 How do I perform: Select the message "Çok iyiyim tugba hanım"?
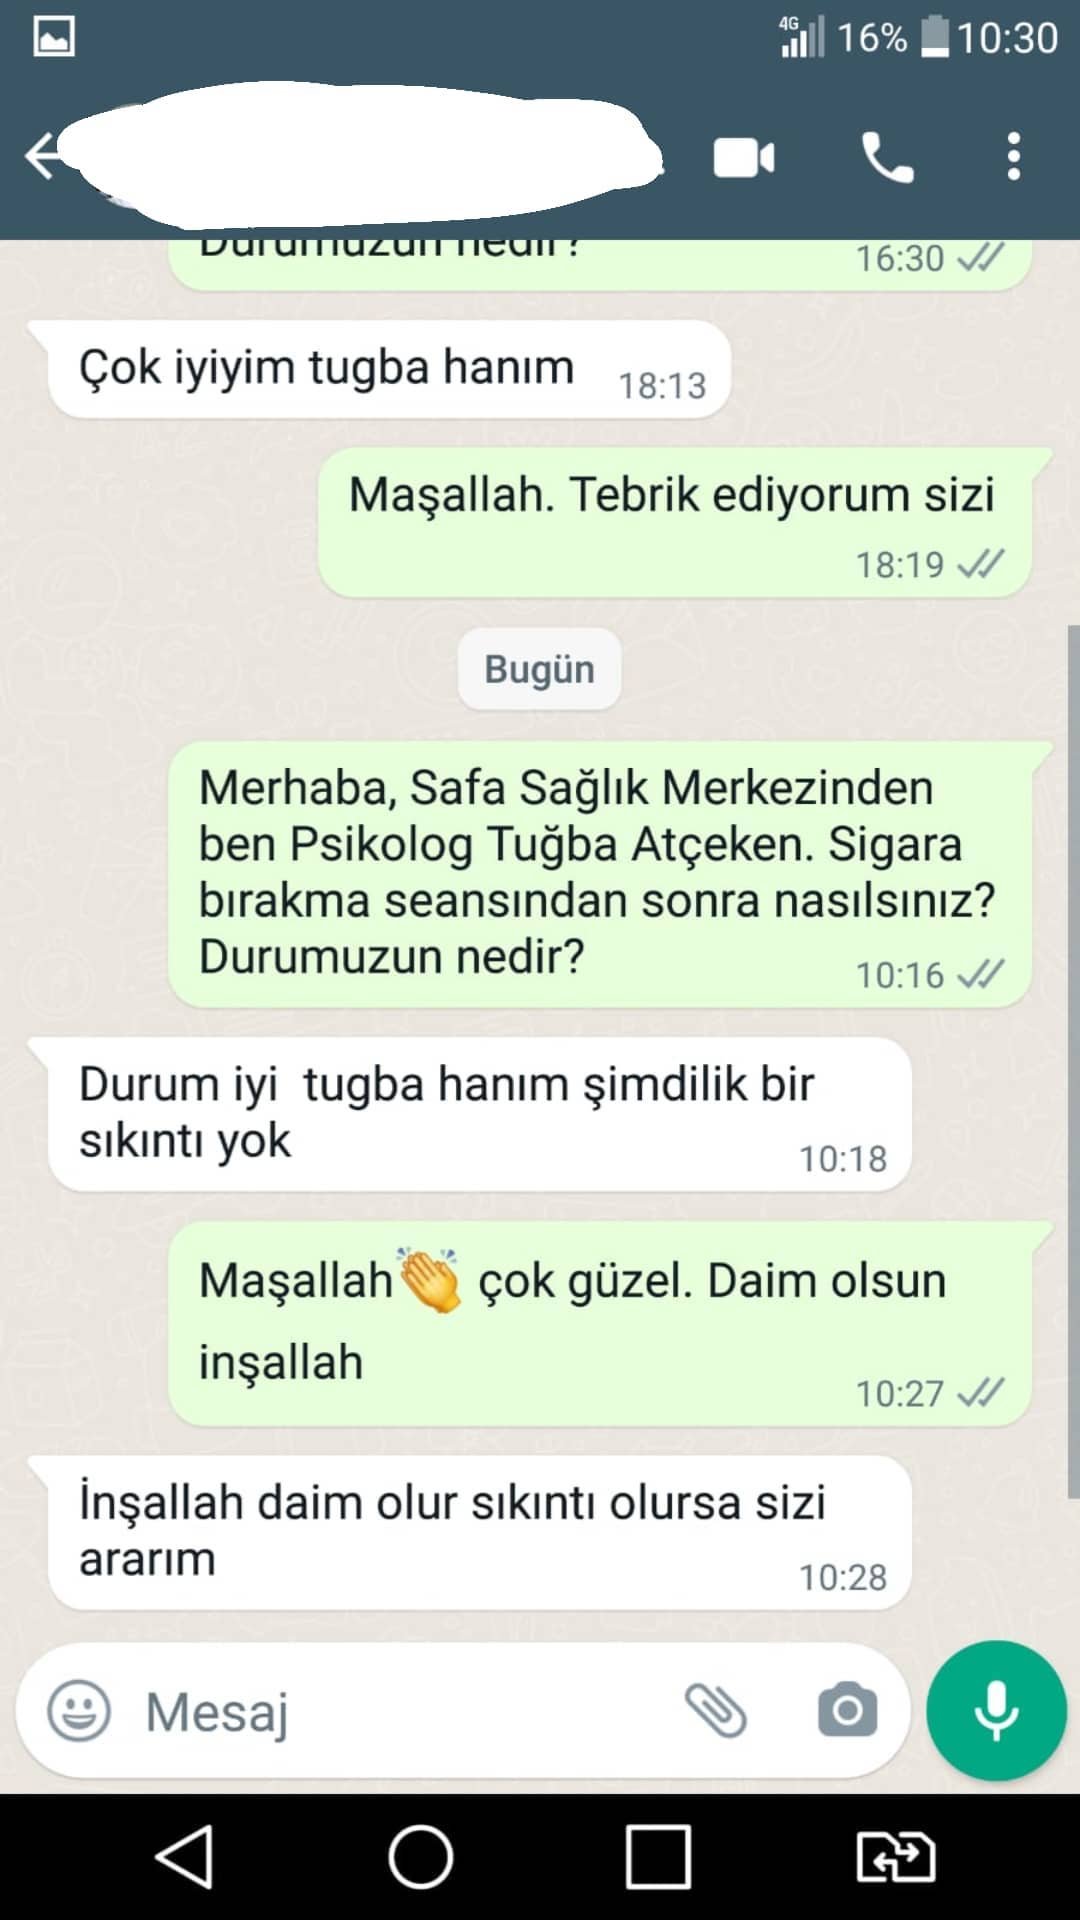click(x=388, y=369)
